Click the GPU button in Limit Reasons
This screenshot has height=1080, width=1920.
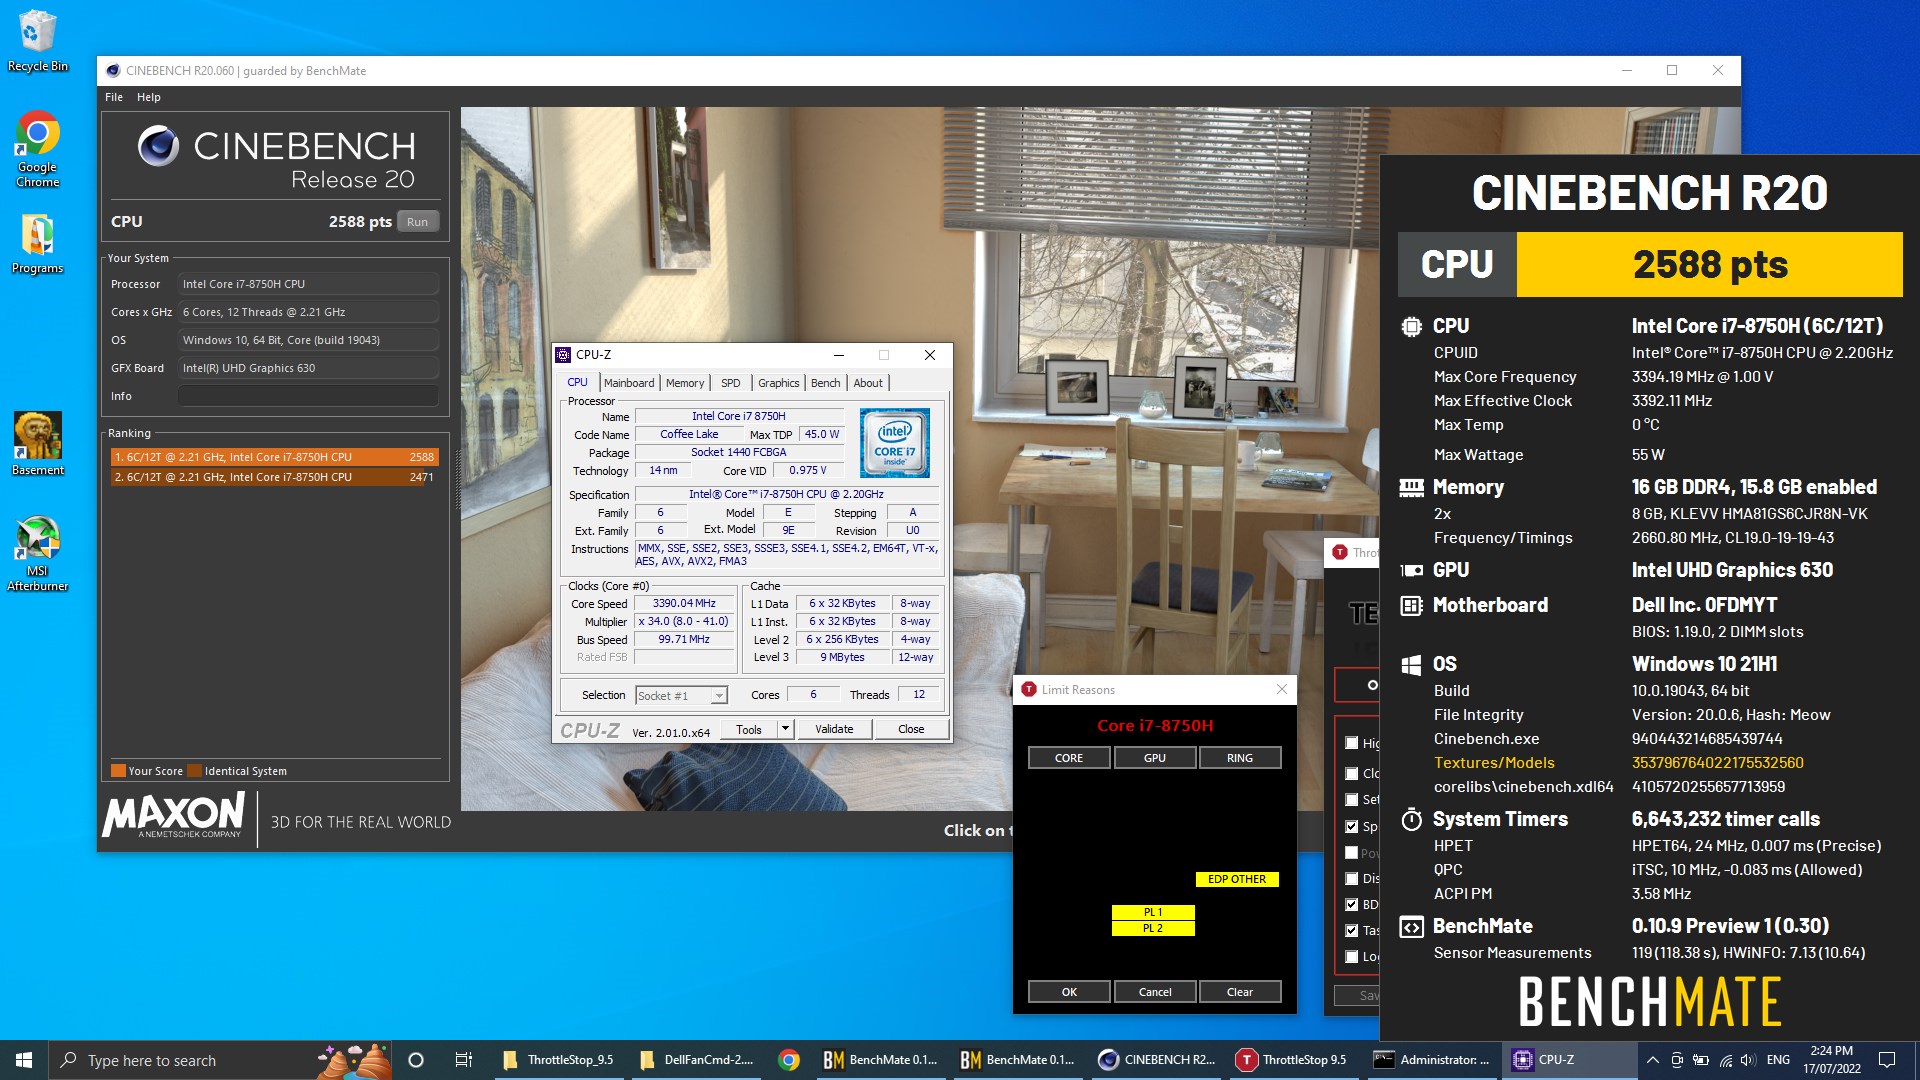[x=1155, y=758]
